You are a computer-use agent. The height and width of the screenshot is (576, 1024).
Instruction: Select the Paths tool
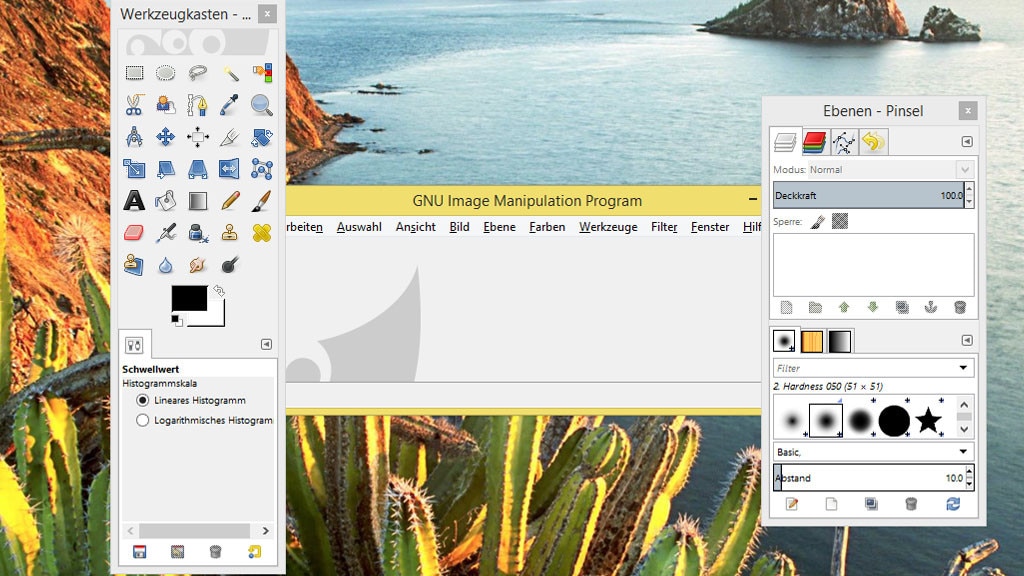tap(197, 104)
